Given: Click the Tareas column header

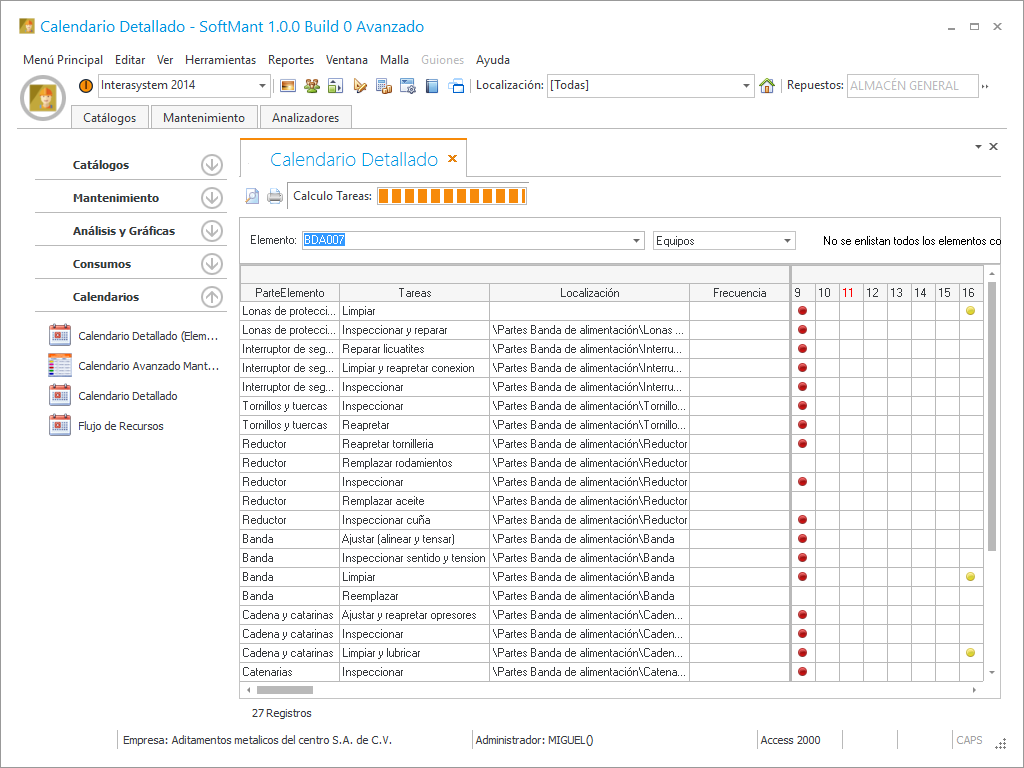Looking at the screenshot, I should pyautogui.click(x=414, y=293).
